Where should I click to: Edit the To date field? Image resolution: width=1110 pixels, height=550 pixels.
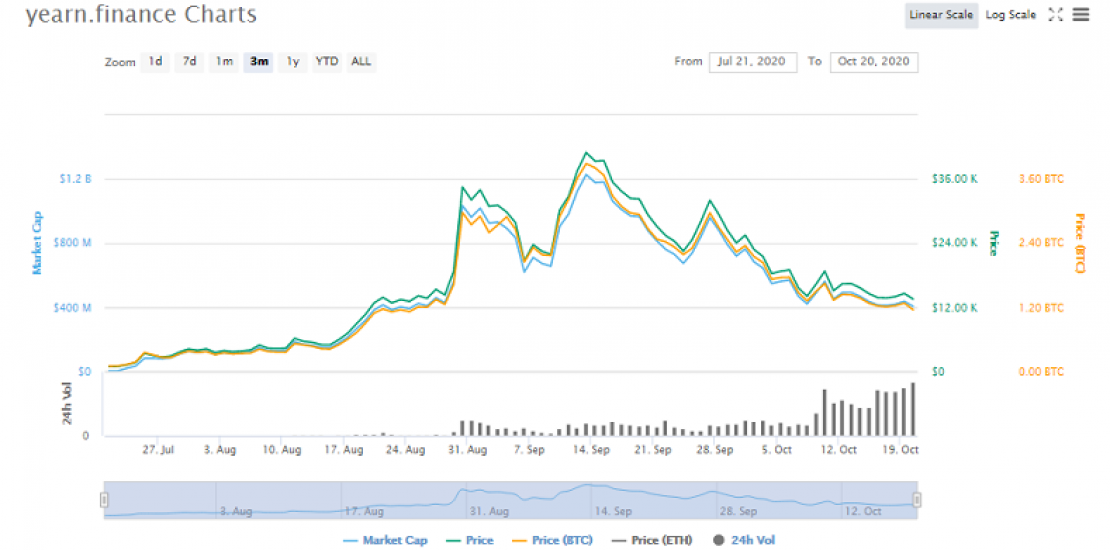[873, 62]
